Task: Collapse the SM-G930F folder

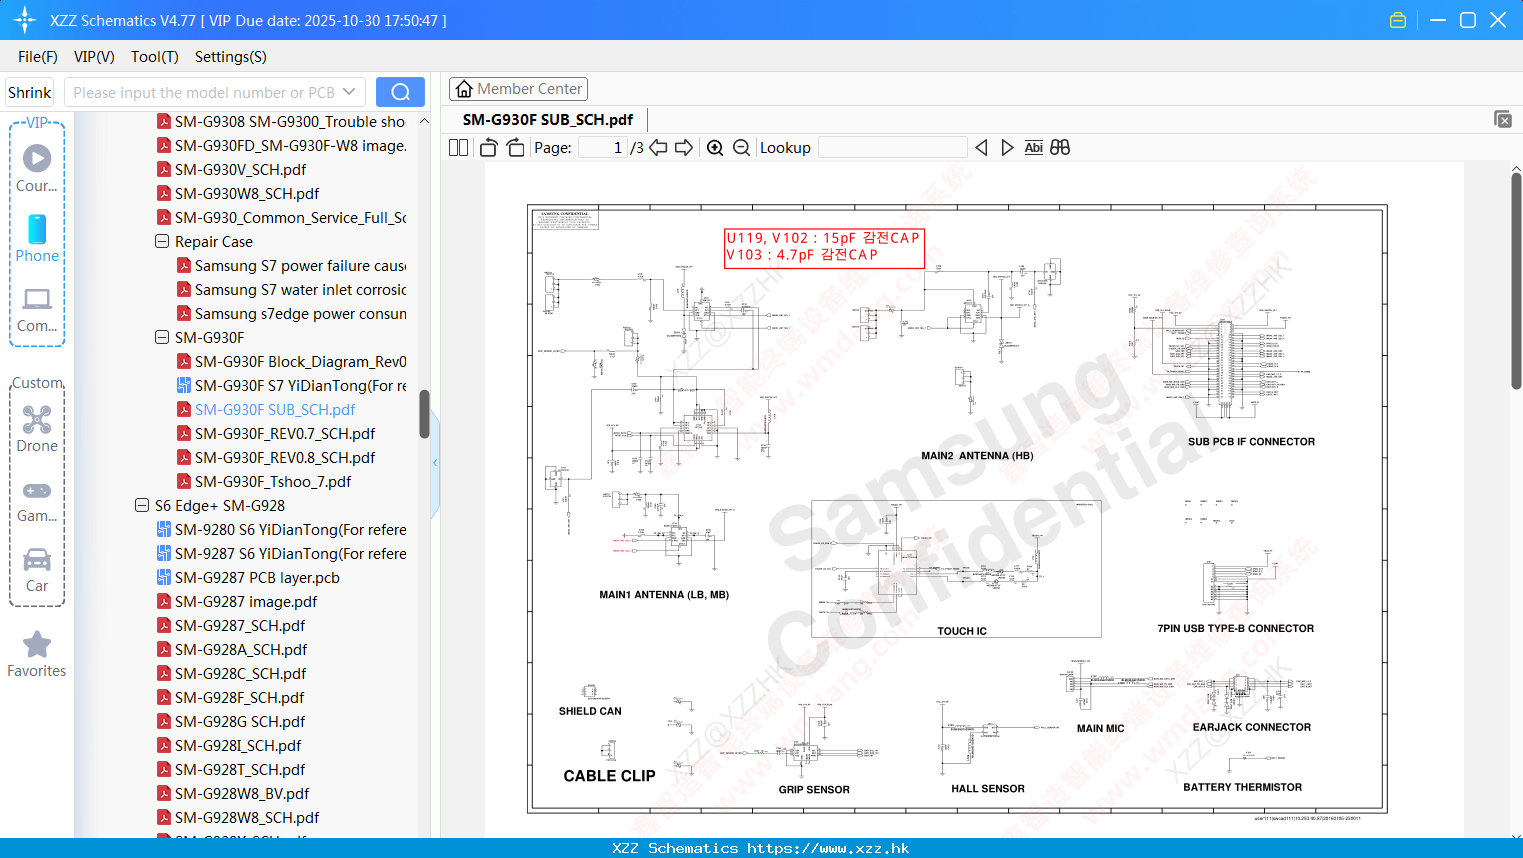Action: point(162,337)
